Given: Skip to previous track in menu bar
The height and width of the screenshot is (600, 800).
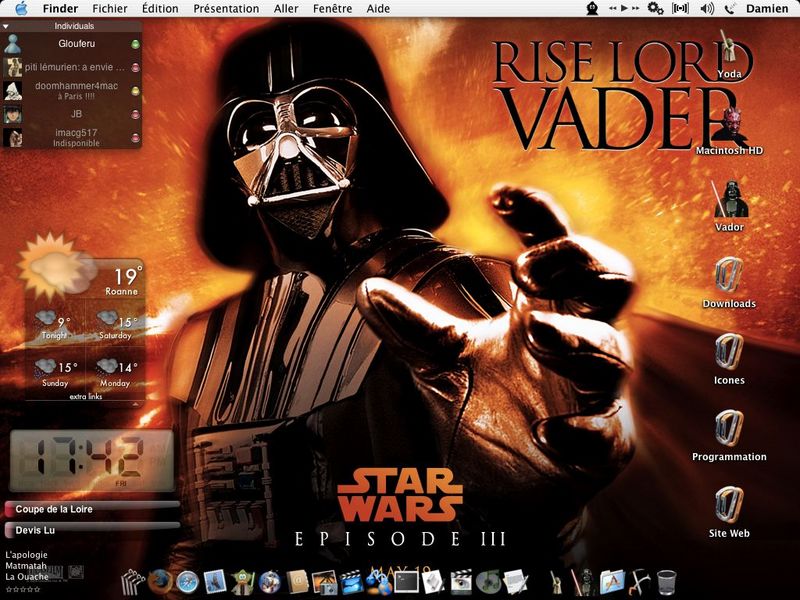Looking at the screenshot, I should click(x=613, y=8).
